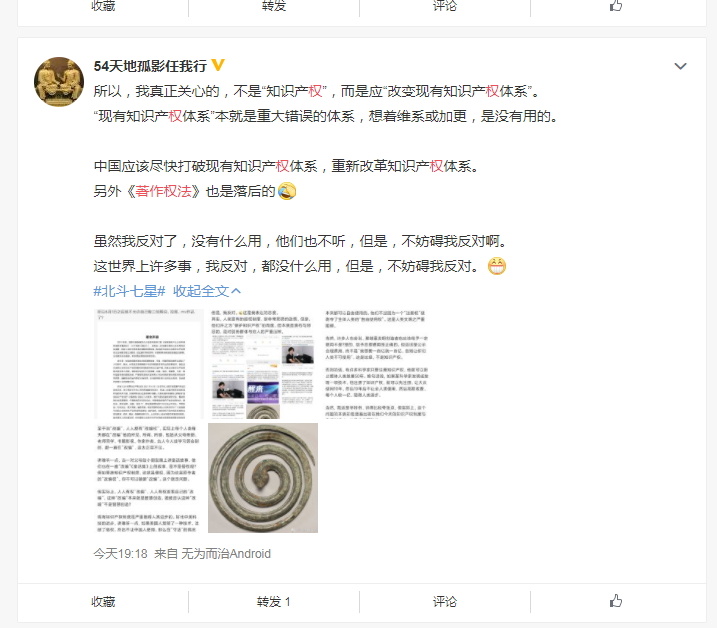The image size is (717, 628).
Task: Click username 54天地孤影任我行
Action: tap(150, 66)
